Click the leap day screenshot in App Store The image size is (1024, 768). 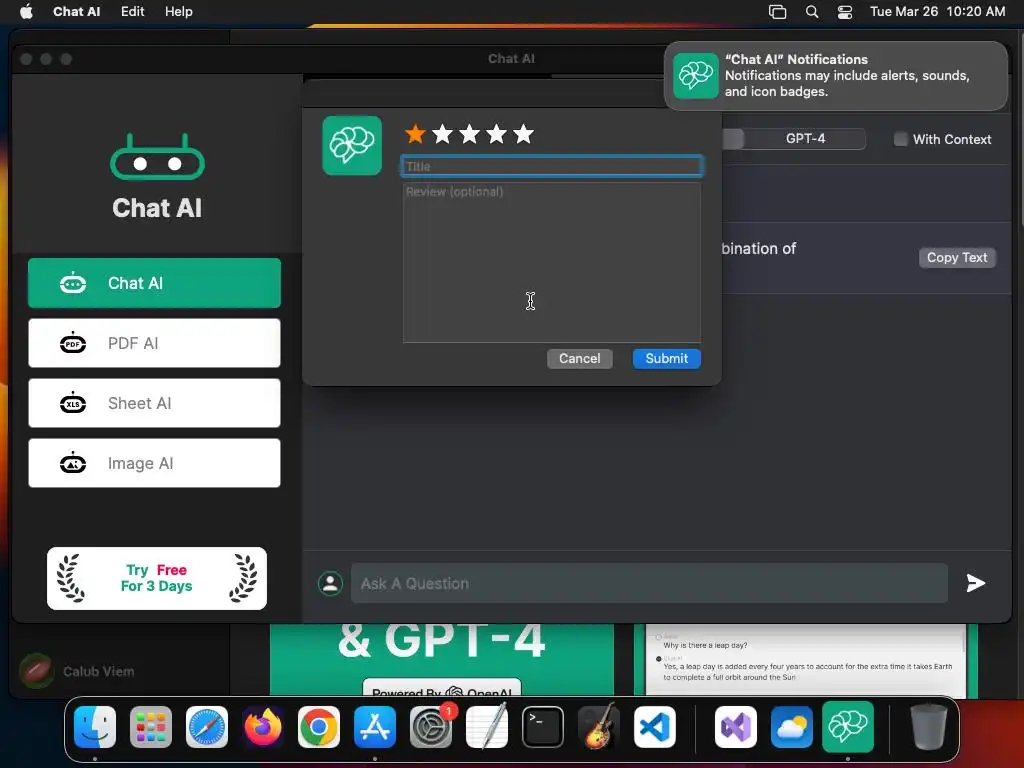806,660
